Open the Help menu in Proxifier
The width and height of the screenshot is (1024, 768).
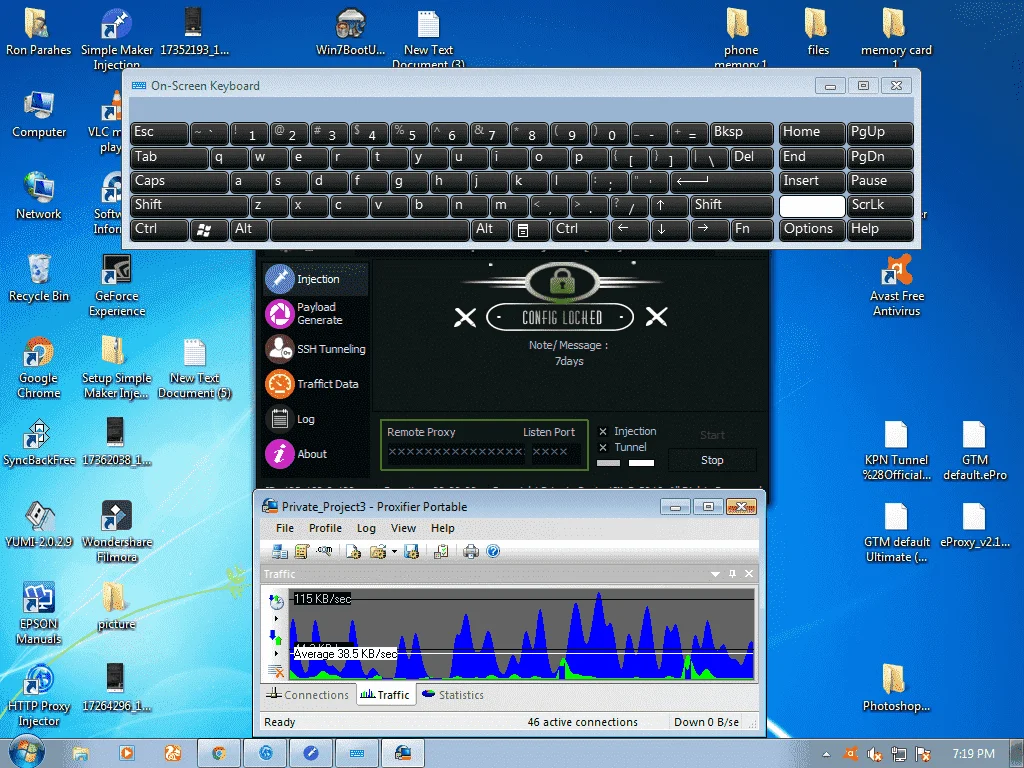tap(442, 528)
